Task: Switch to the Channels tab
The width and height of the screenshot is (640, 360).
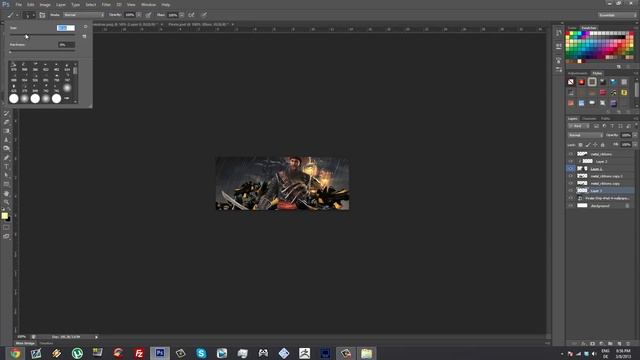Action: (589, 118)
